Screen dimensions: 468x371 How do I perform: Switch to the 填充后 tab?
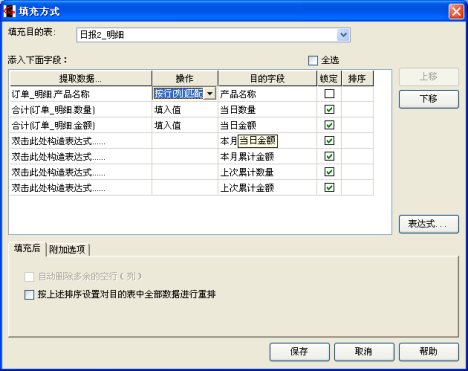click(x=27, y=248)
